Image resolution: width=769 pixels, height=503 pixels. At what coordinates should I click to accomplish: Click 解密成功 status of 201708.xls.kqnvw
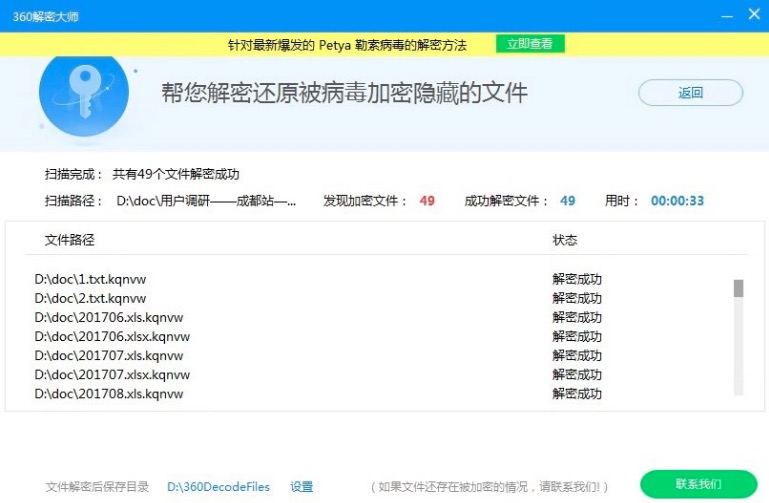click(x=577, y=394)
